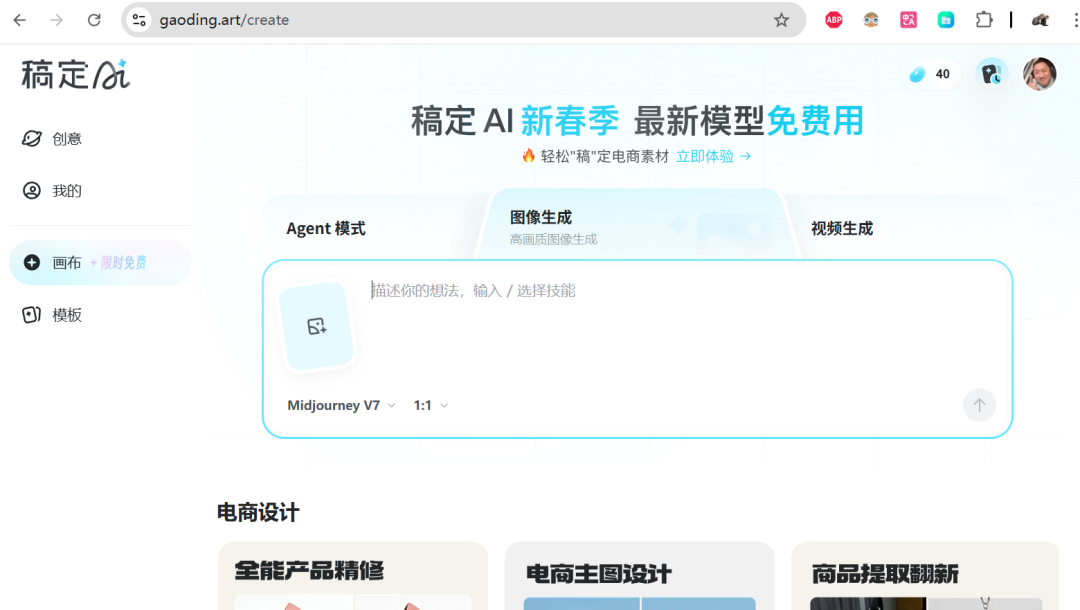This screenshot has width=1080, height=610.
Task: Click the 稿定AI logo
Action: pos(74,73)
